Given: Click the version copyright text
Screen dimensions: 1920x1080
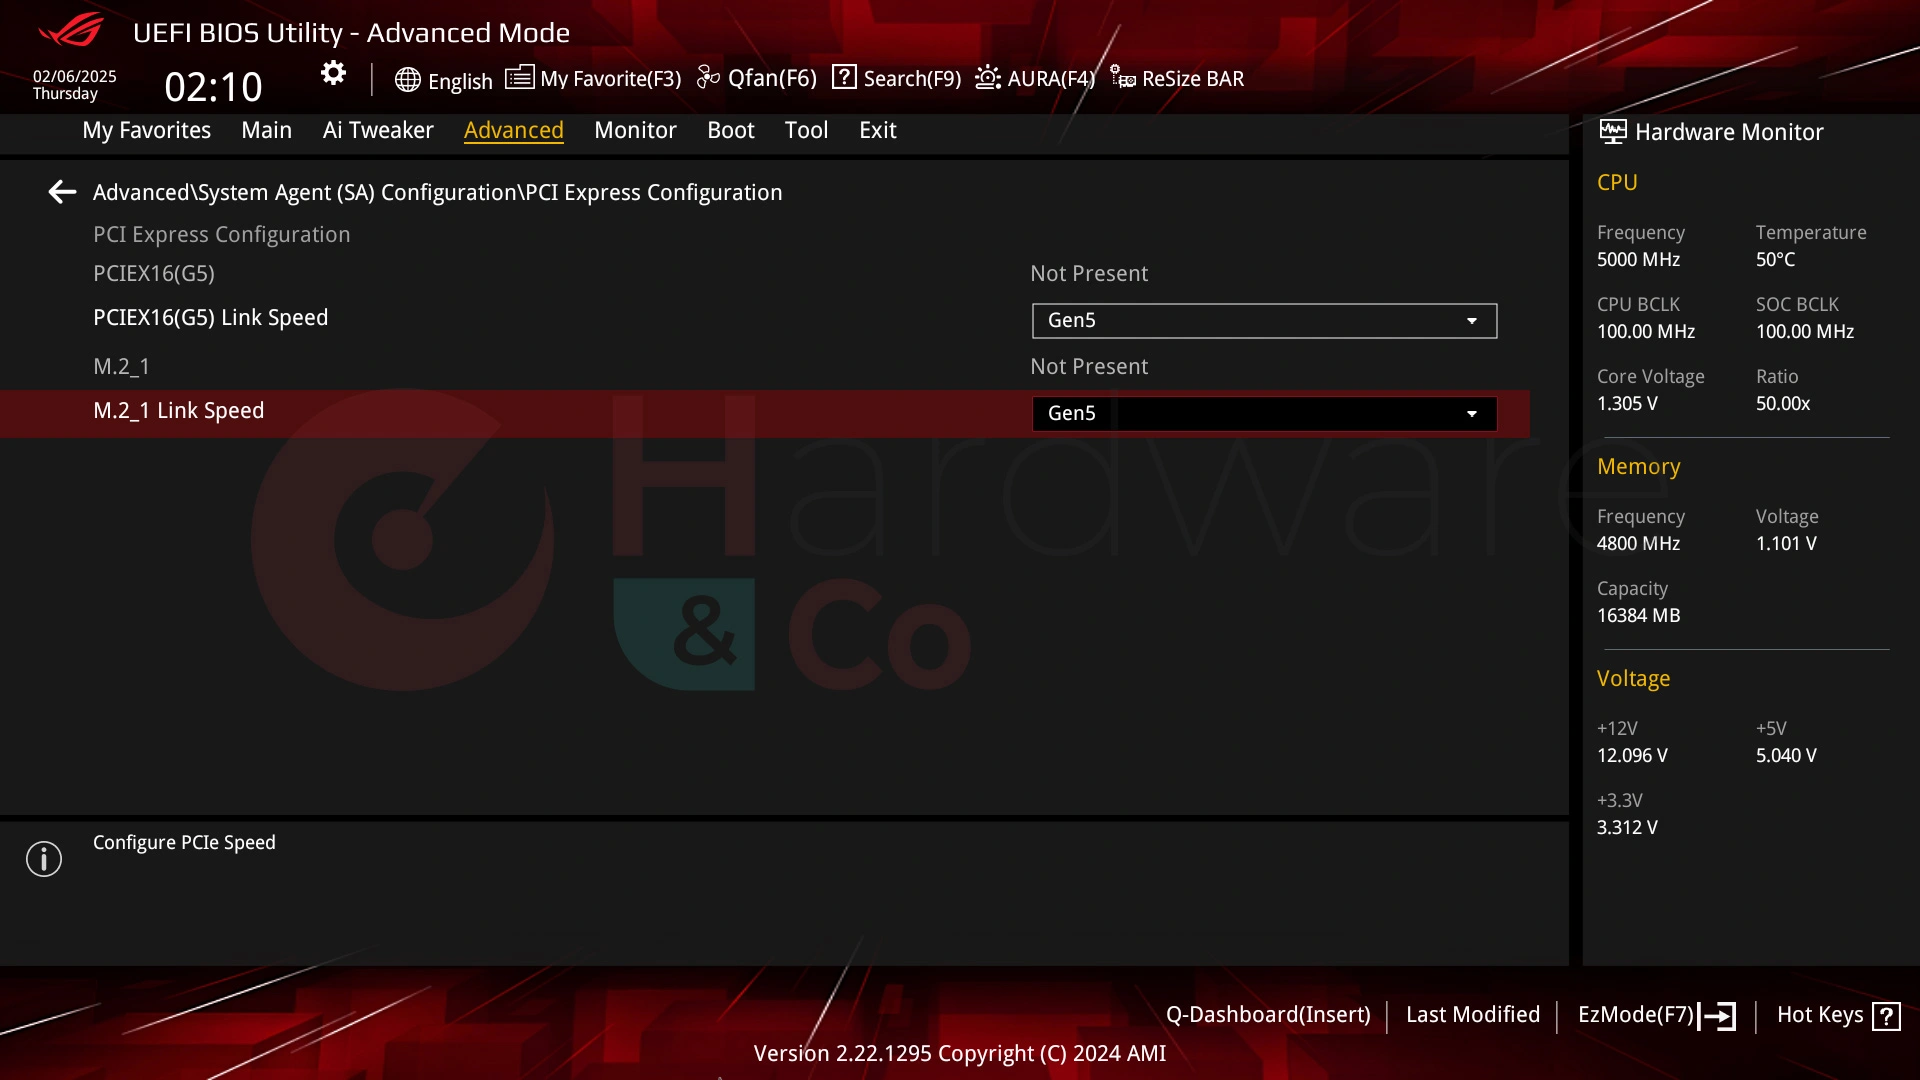Looking at the screenshot, I should tap(960, 1054).
